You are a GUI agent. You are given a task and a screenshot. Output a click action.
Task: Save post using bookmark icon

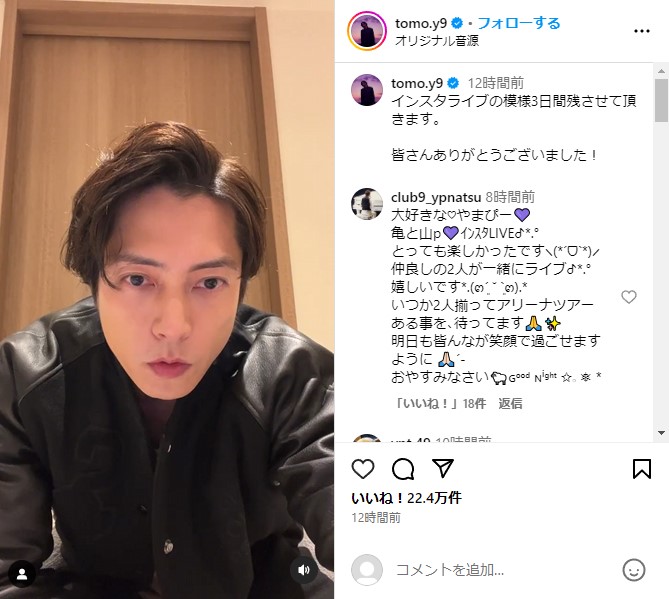[x=642, y=469]
